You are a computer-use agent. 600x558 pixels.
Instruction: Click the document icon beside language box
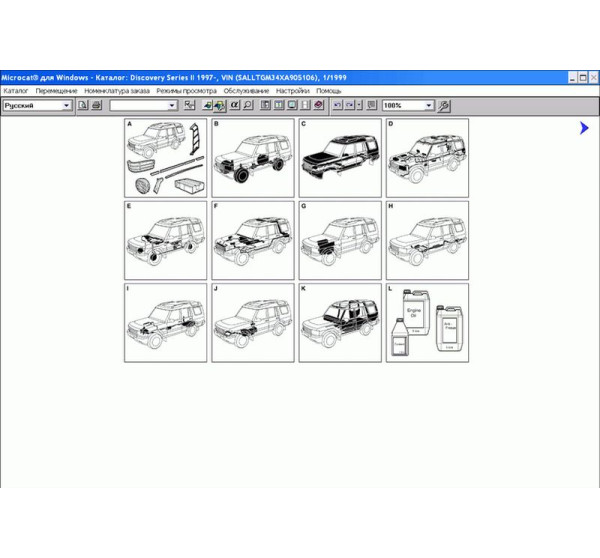pos(83,105)
